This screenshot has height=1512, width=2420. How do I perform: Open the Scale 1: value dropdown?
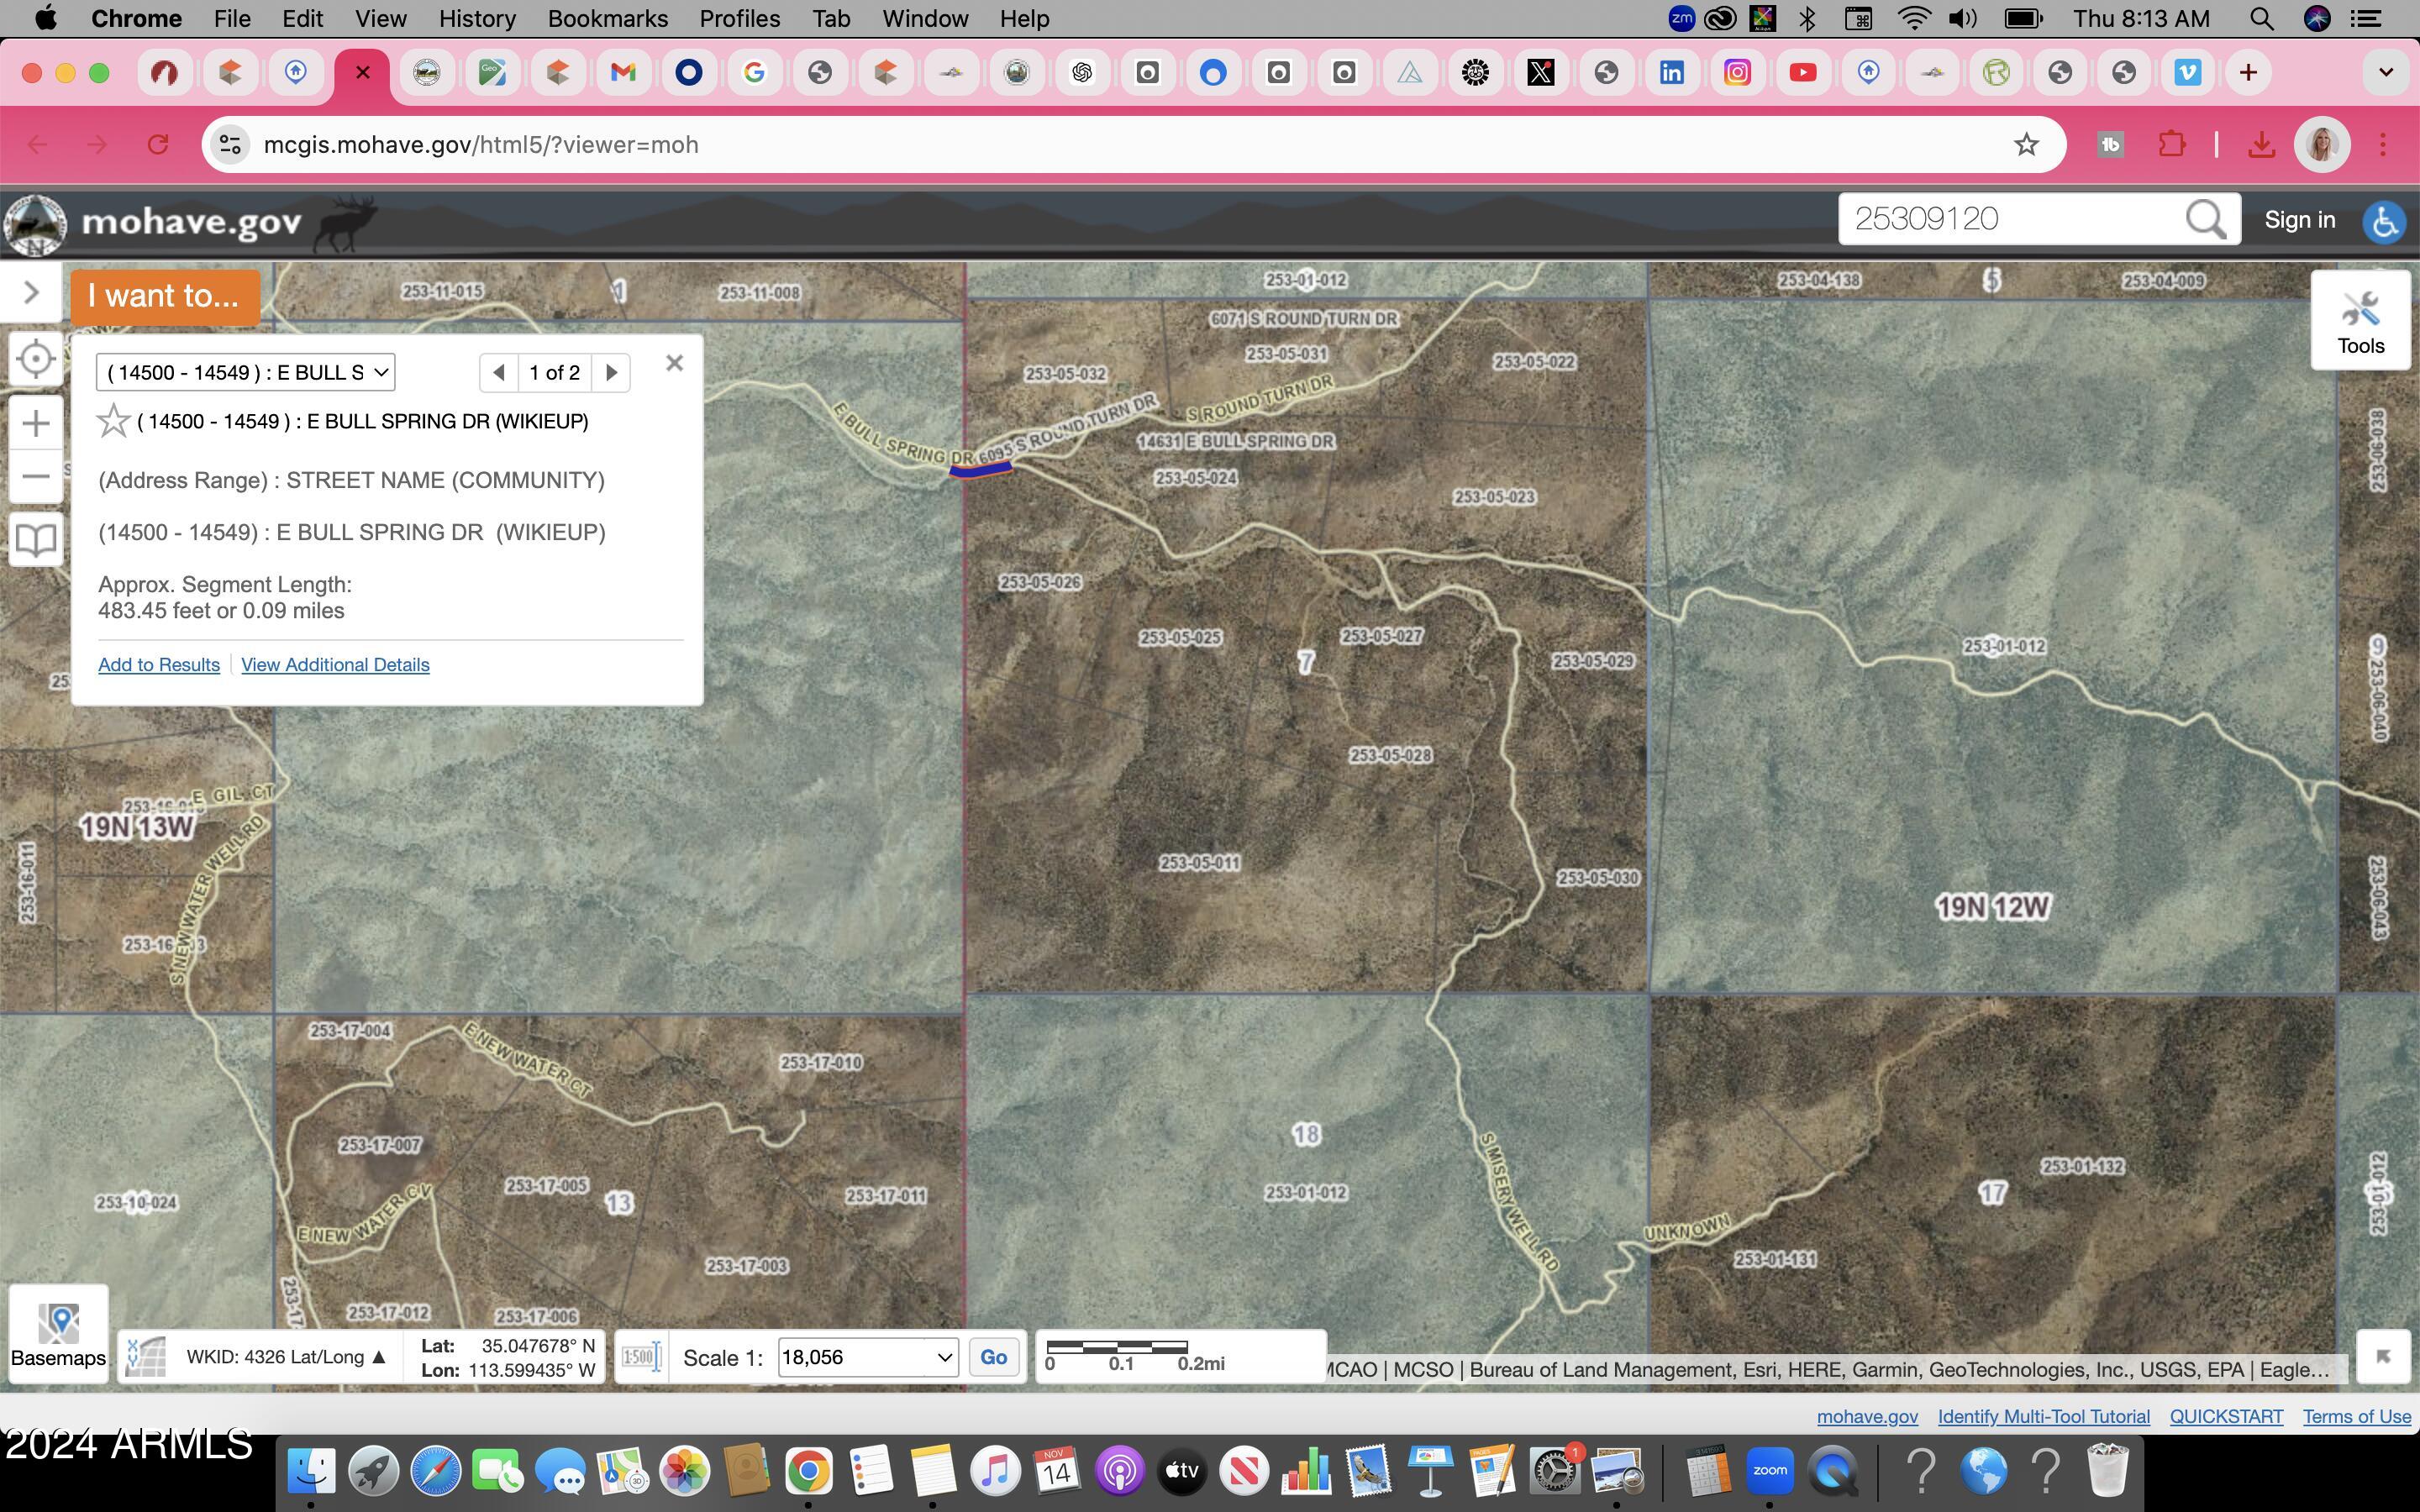pyautogui.click(x=941, y=1357)
